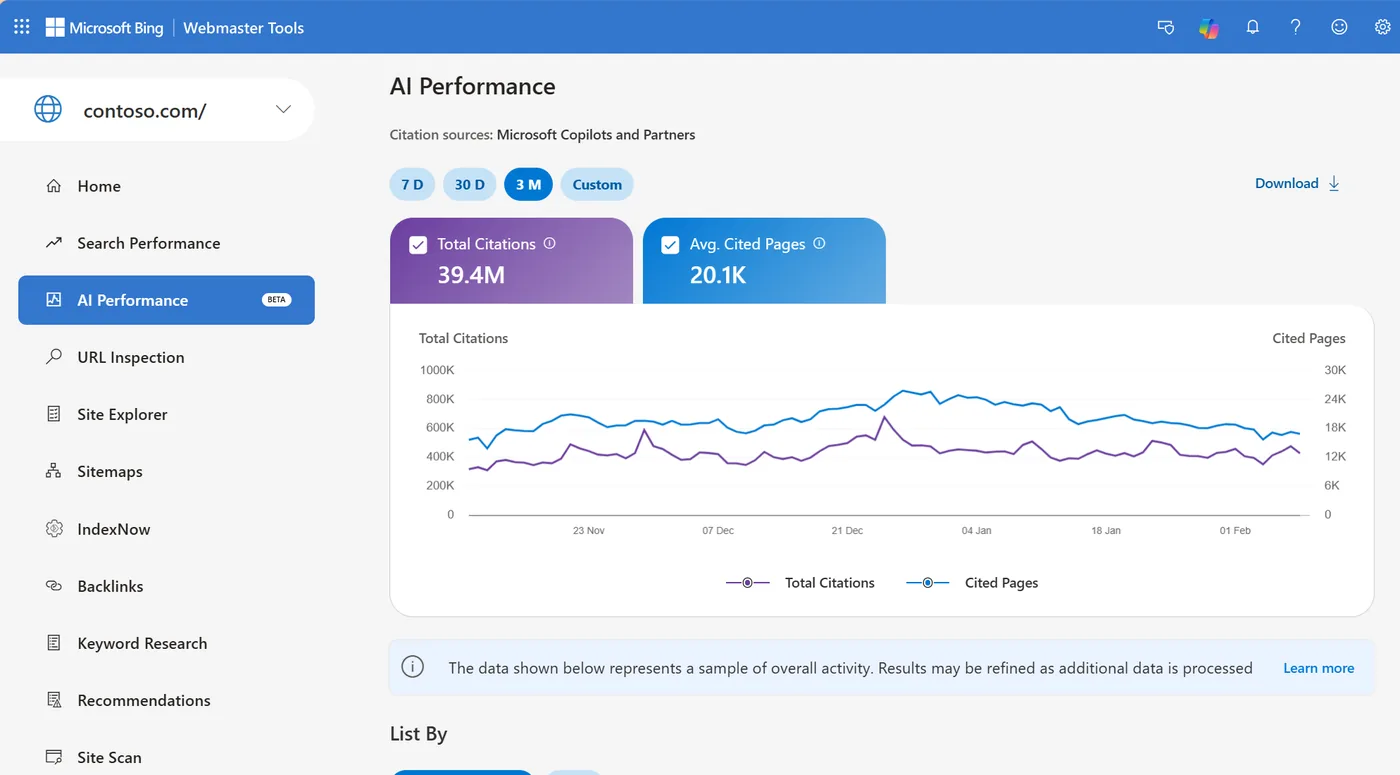Toggle the Total Citations legend series

pos(800,583)
